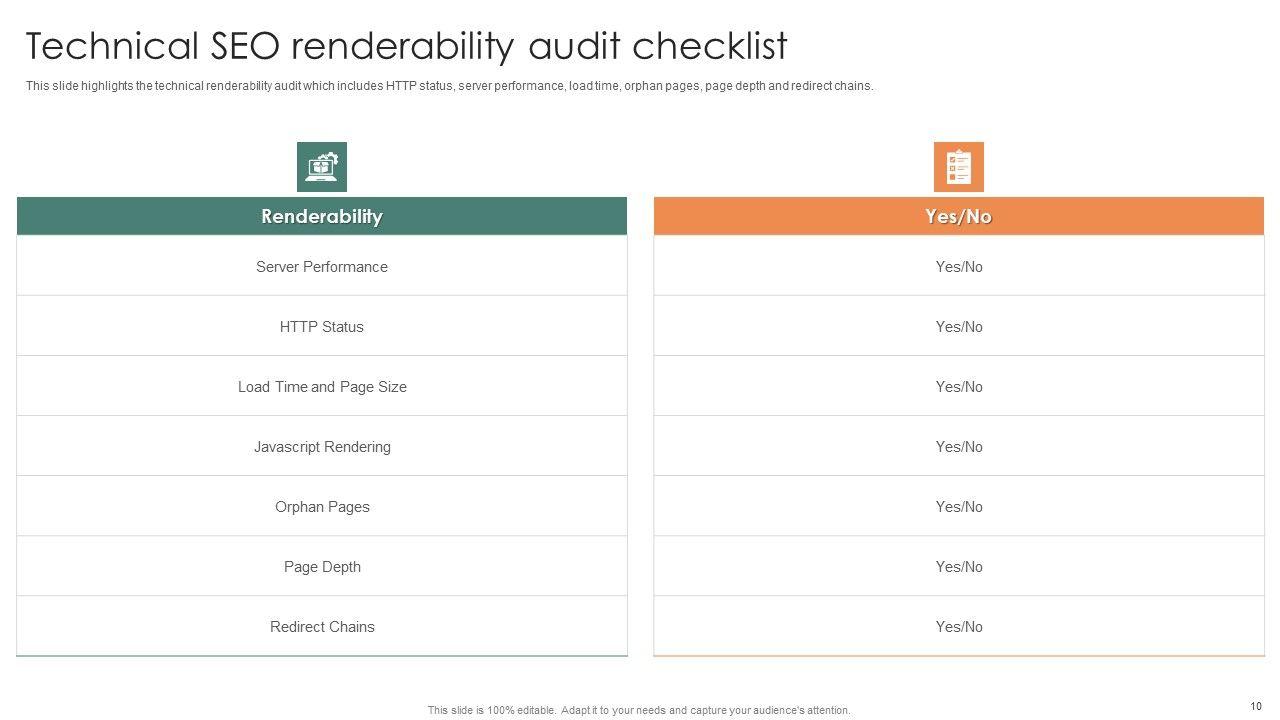Click the slide number 10
The image size is (1280, 720).
pos(1255,706)
